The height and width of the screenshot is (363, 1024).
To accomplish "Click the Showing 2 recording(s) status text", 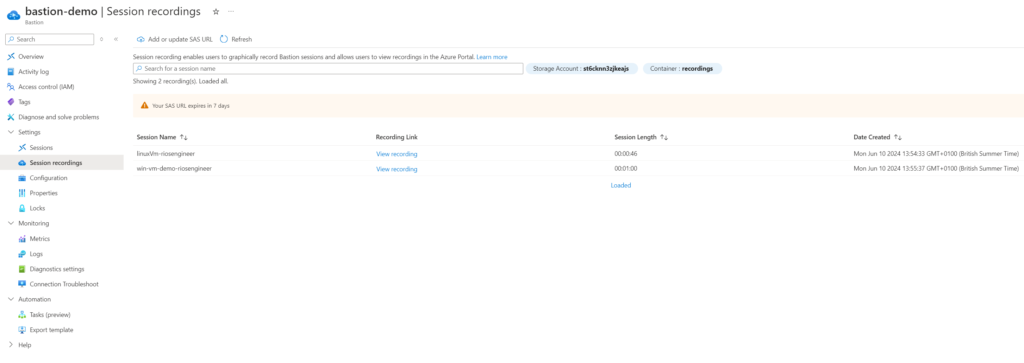I will pyautogui.click(x=180, y=82).
